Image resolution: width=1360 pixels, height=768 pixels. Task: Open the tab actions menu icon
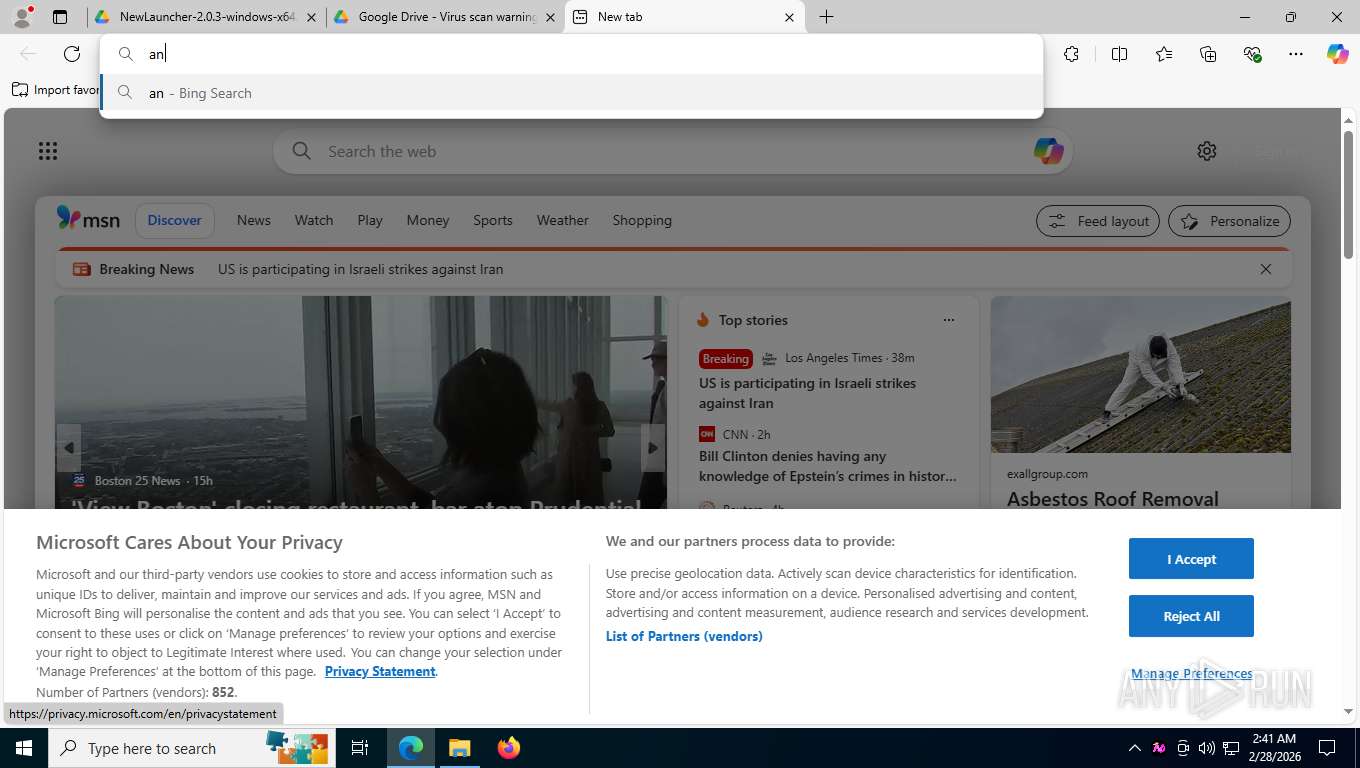tap(60, 17)
